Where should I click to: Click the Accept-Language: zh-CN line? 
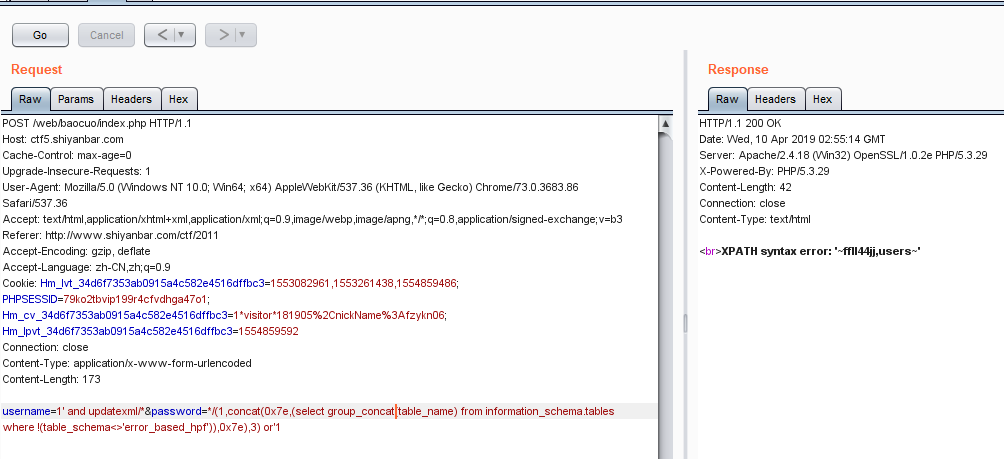tap(86, 267)
